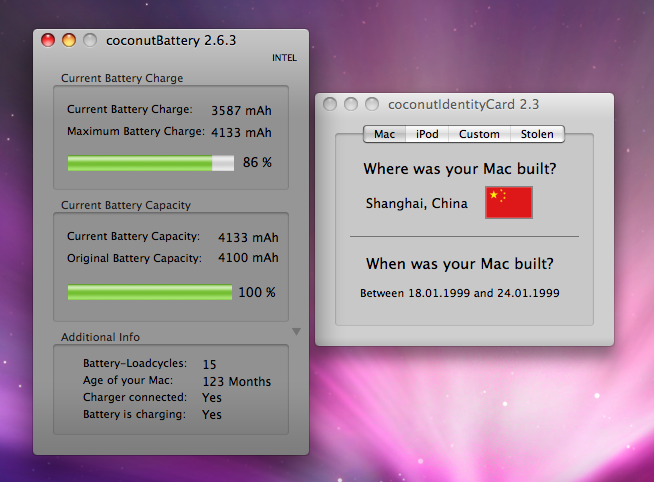The width and height of the screenshot is (654, 482).
Task: Click the build date range 18.01.1999 text
Action: [x=460, y=293]
